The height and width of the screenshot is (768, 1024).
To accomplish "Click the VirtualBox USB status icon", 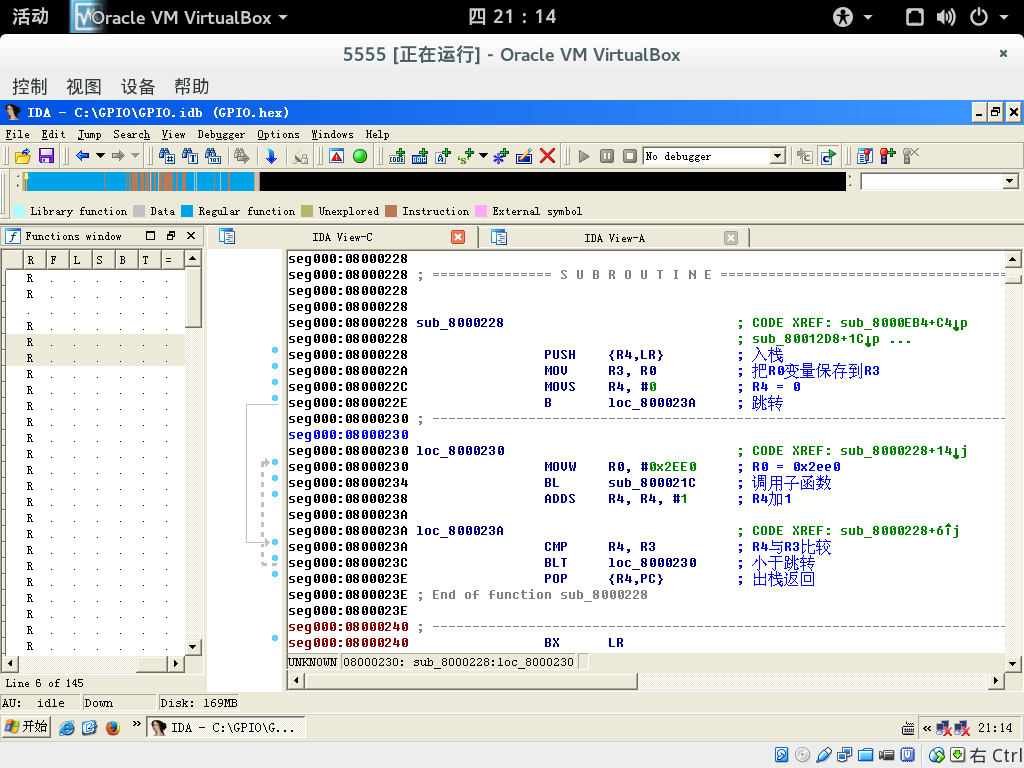I will click(824, 755).
